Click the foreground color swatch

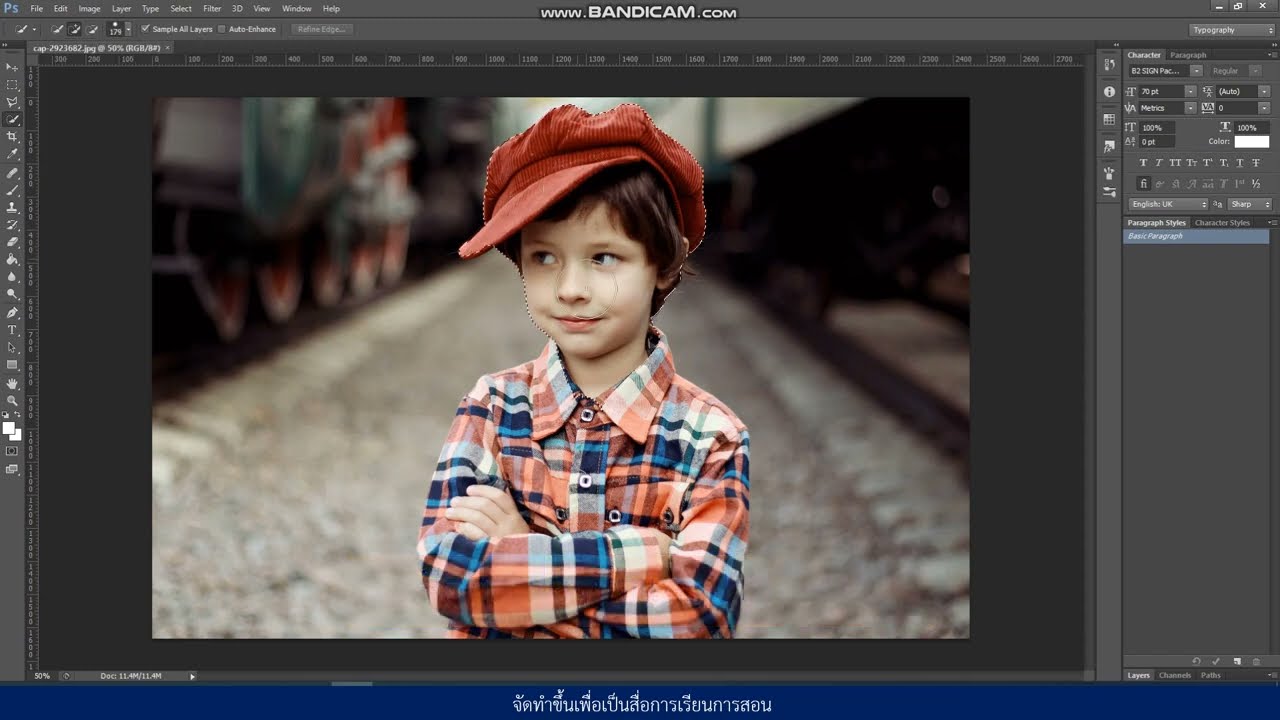[8, 428]
